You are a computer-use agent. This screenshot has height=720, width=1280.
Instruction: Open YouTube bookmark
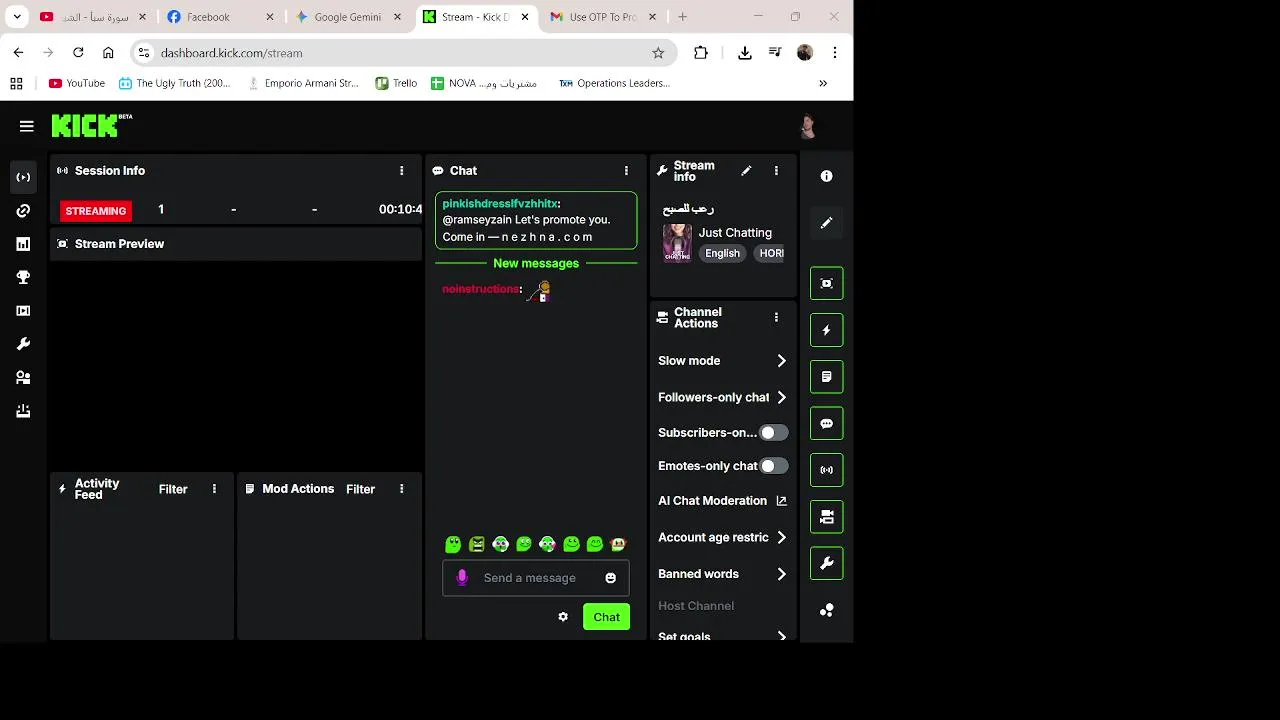coord(77,83)
